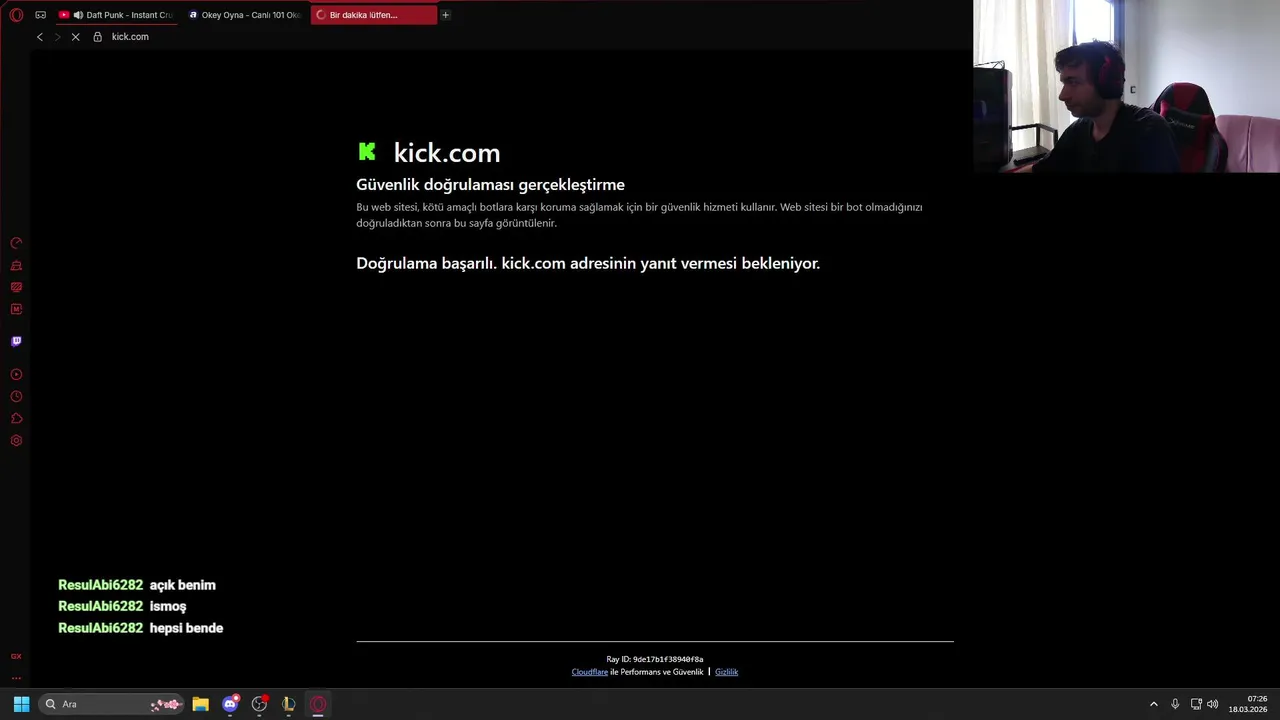Open the Gizlilik privacy link
Image resolution: width=1280 pixels, height=720 pixels.
click(x=726, y=672)
